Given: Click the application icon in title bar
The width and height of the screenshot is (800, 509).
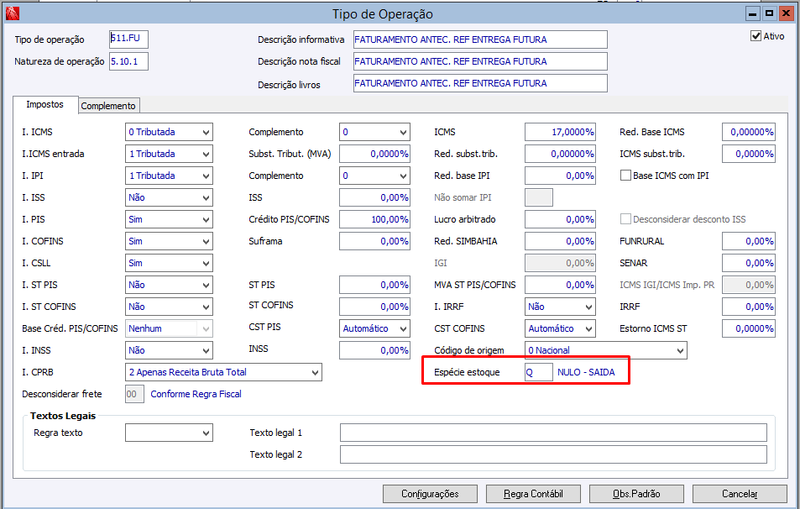Looking at the screenshot, I should (12, 13).
